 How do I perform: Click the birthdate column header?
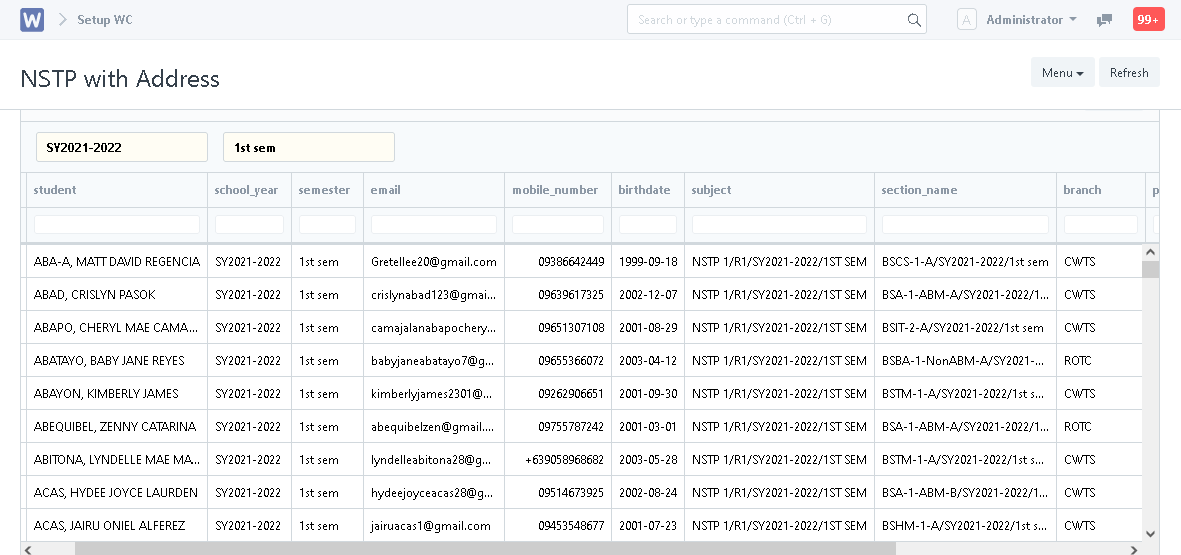click(x=648, y=190)
